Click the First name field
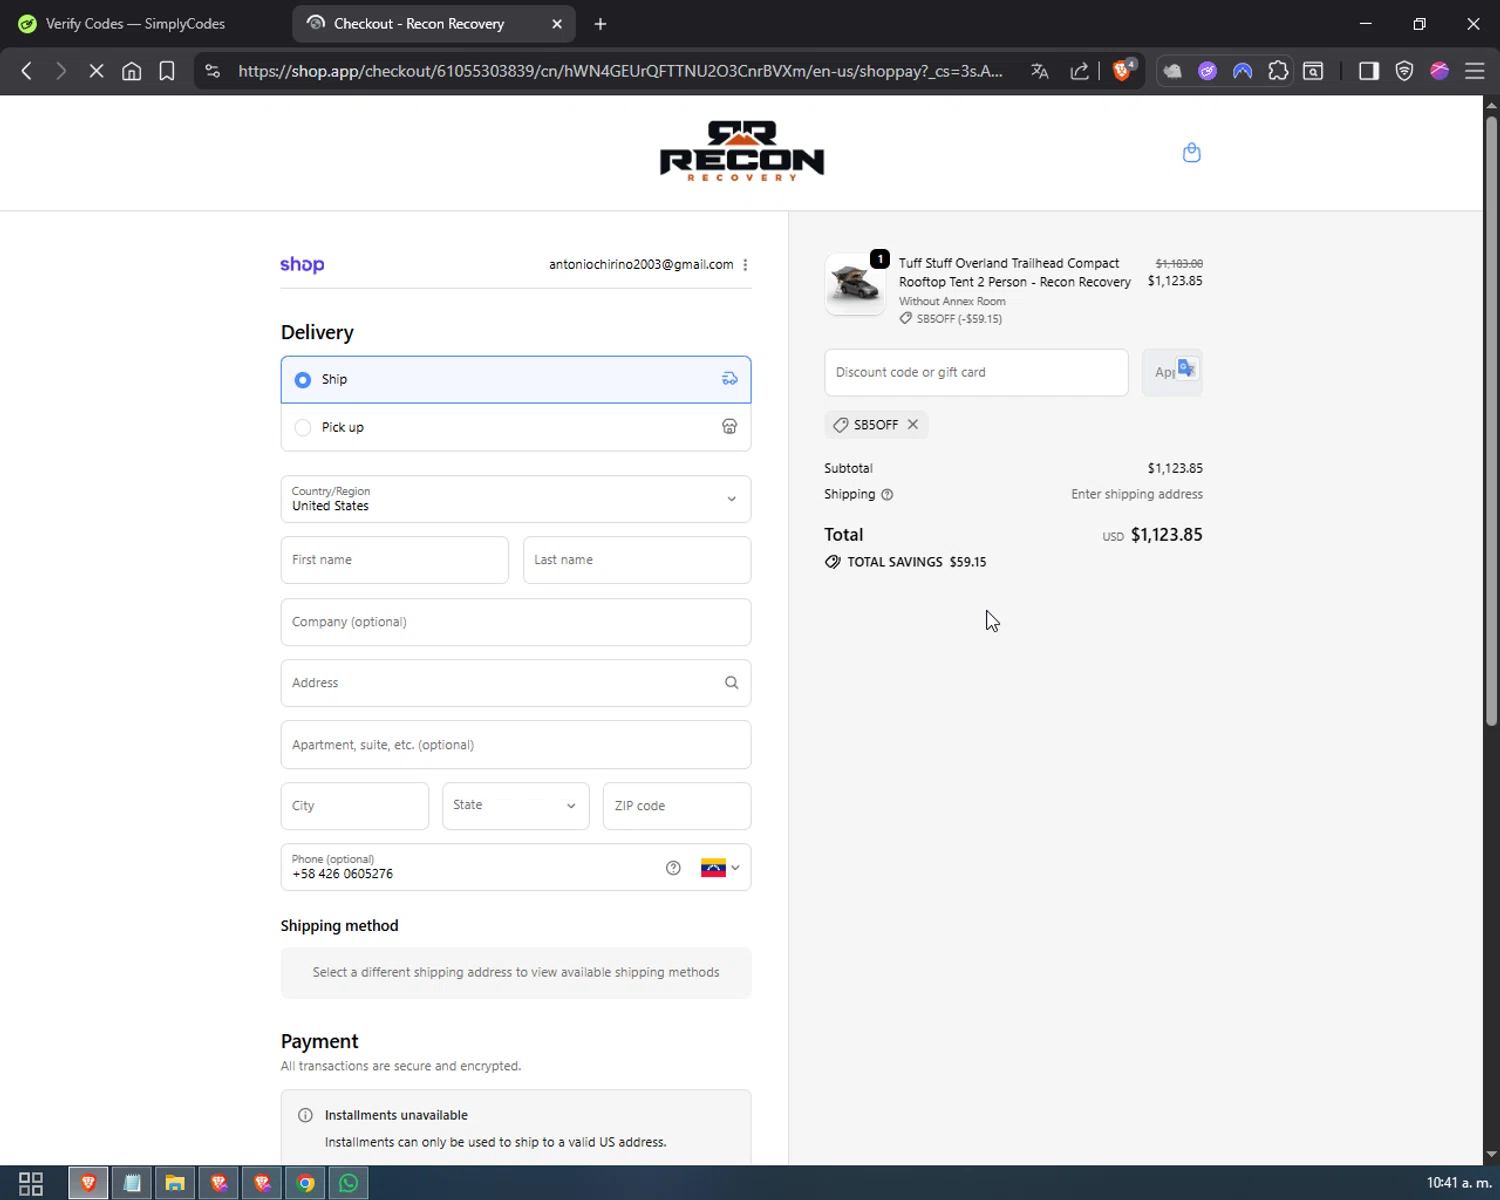This screenshot has width=1500, height=1200. (395, 560)
